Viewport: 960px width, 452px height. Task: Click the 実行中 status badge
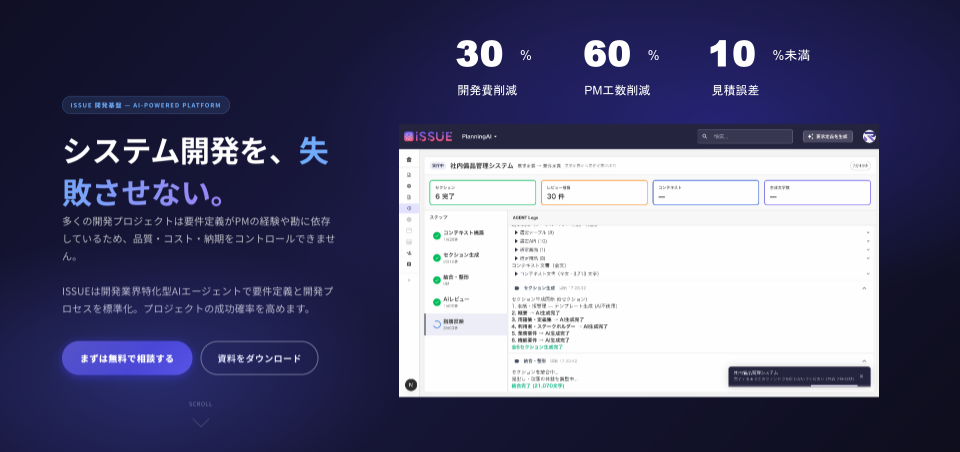click(x=437, y=165)
